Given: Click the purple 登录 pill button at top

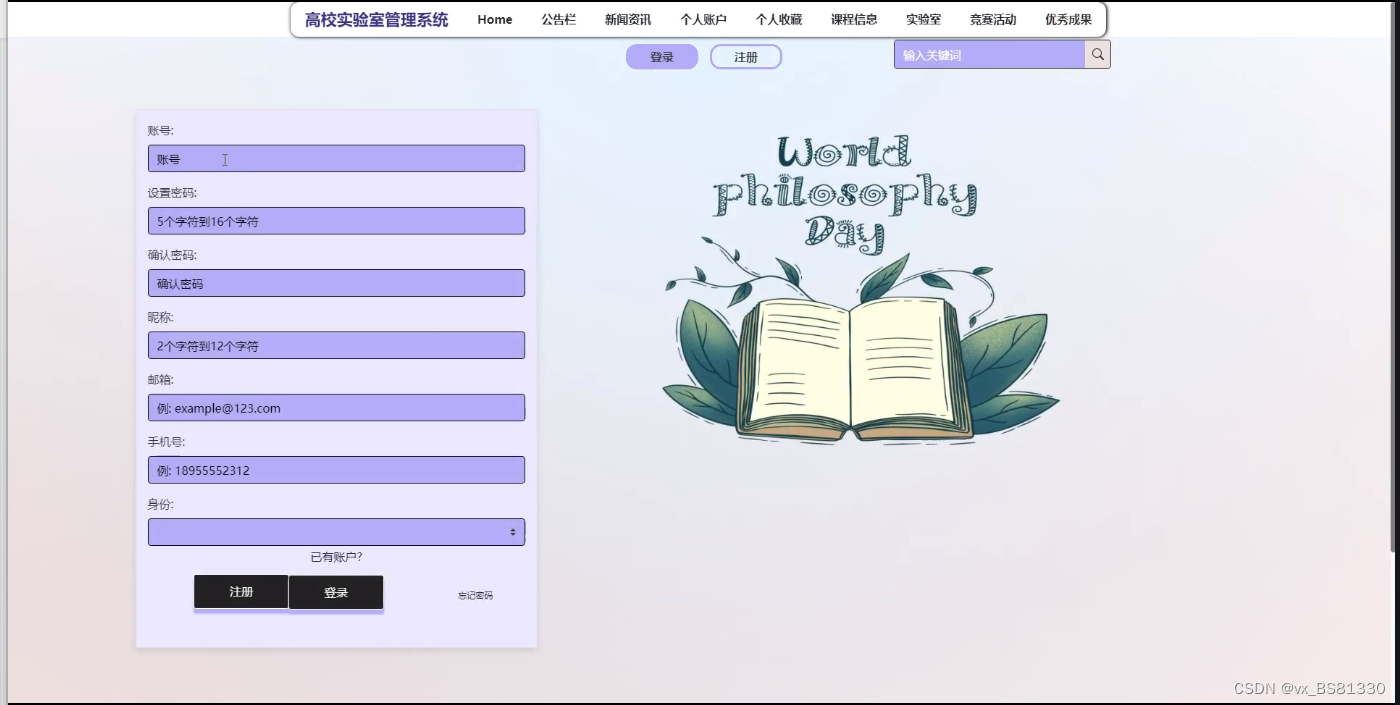Looking at the screenshot, I should click(x=662, y=57).
